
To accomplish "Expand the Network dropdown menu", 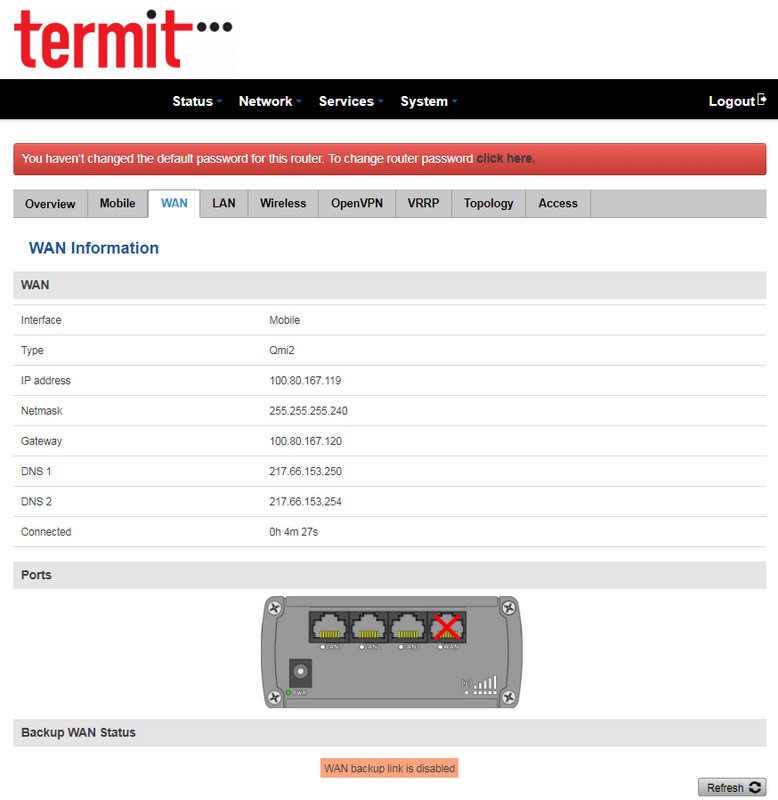I will pos(270,101).
